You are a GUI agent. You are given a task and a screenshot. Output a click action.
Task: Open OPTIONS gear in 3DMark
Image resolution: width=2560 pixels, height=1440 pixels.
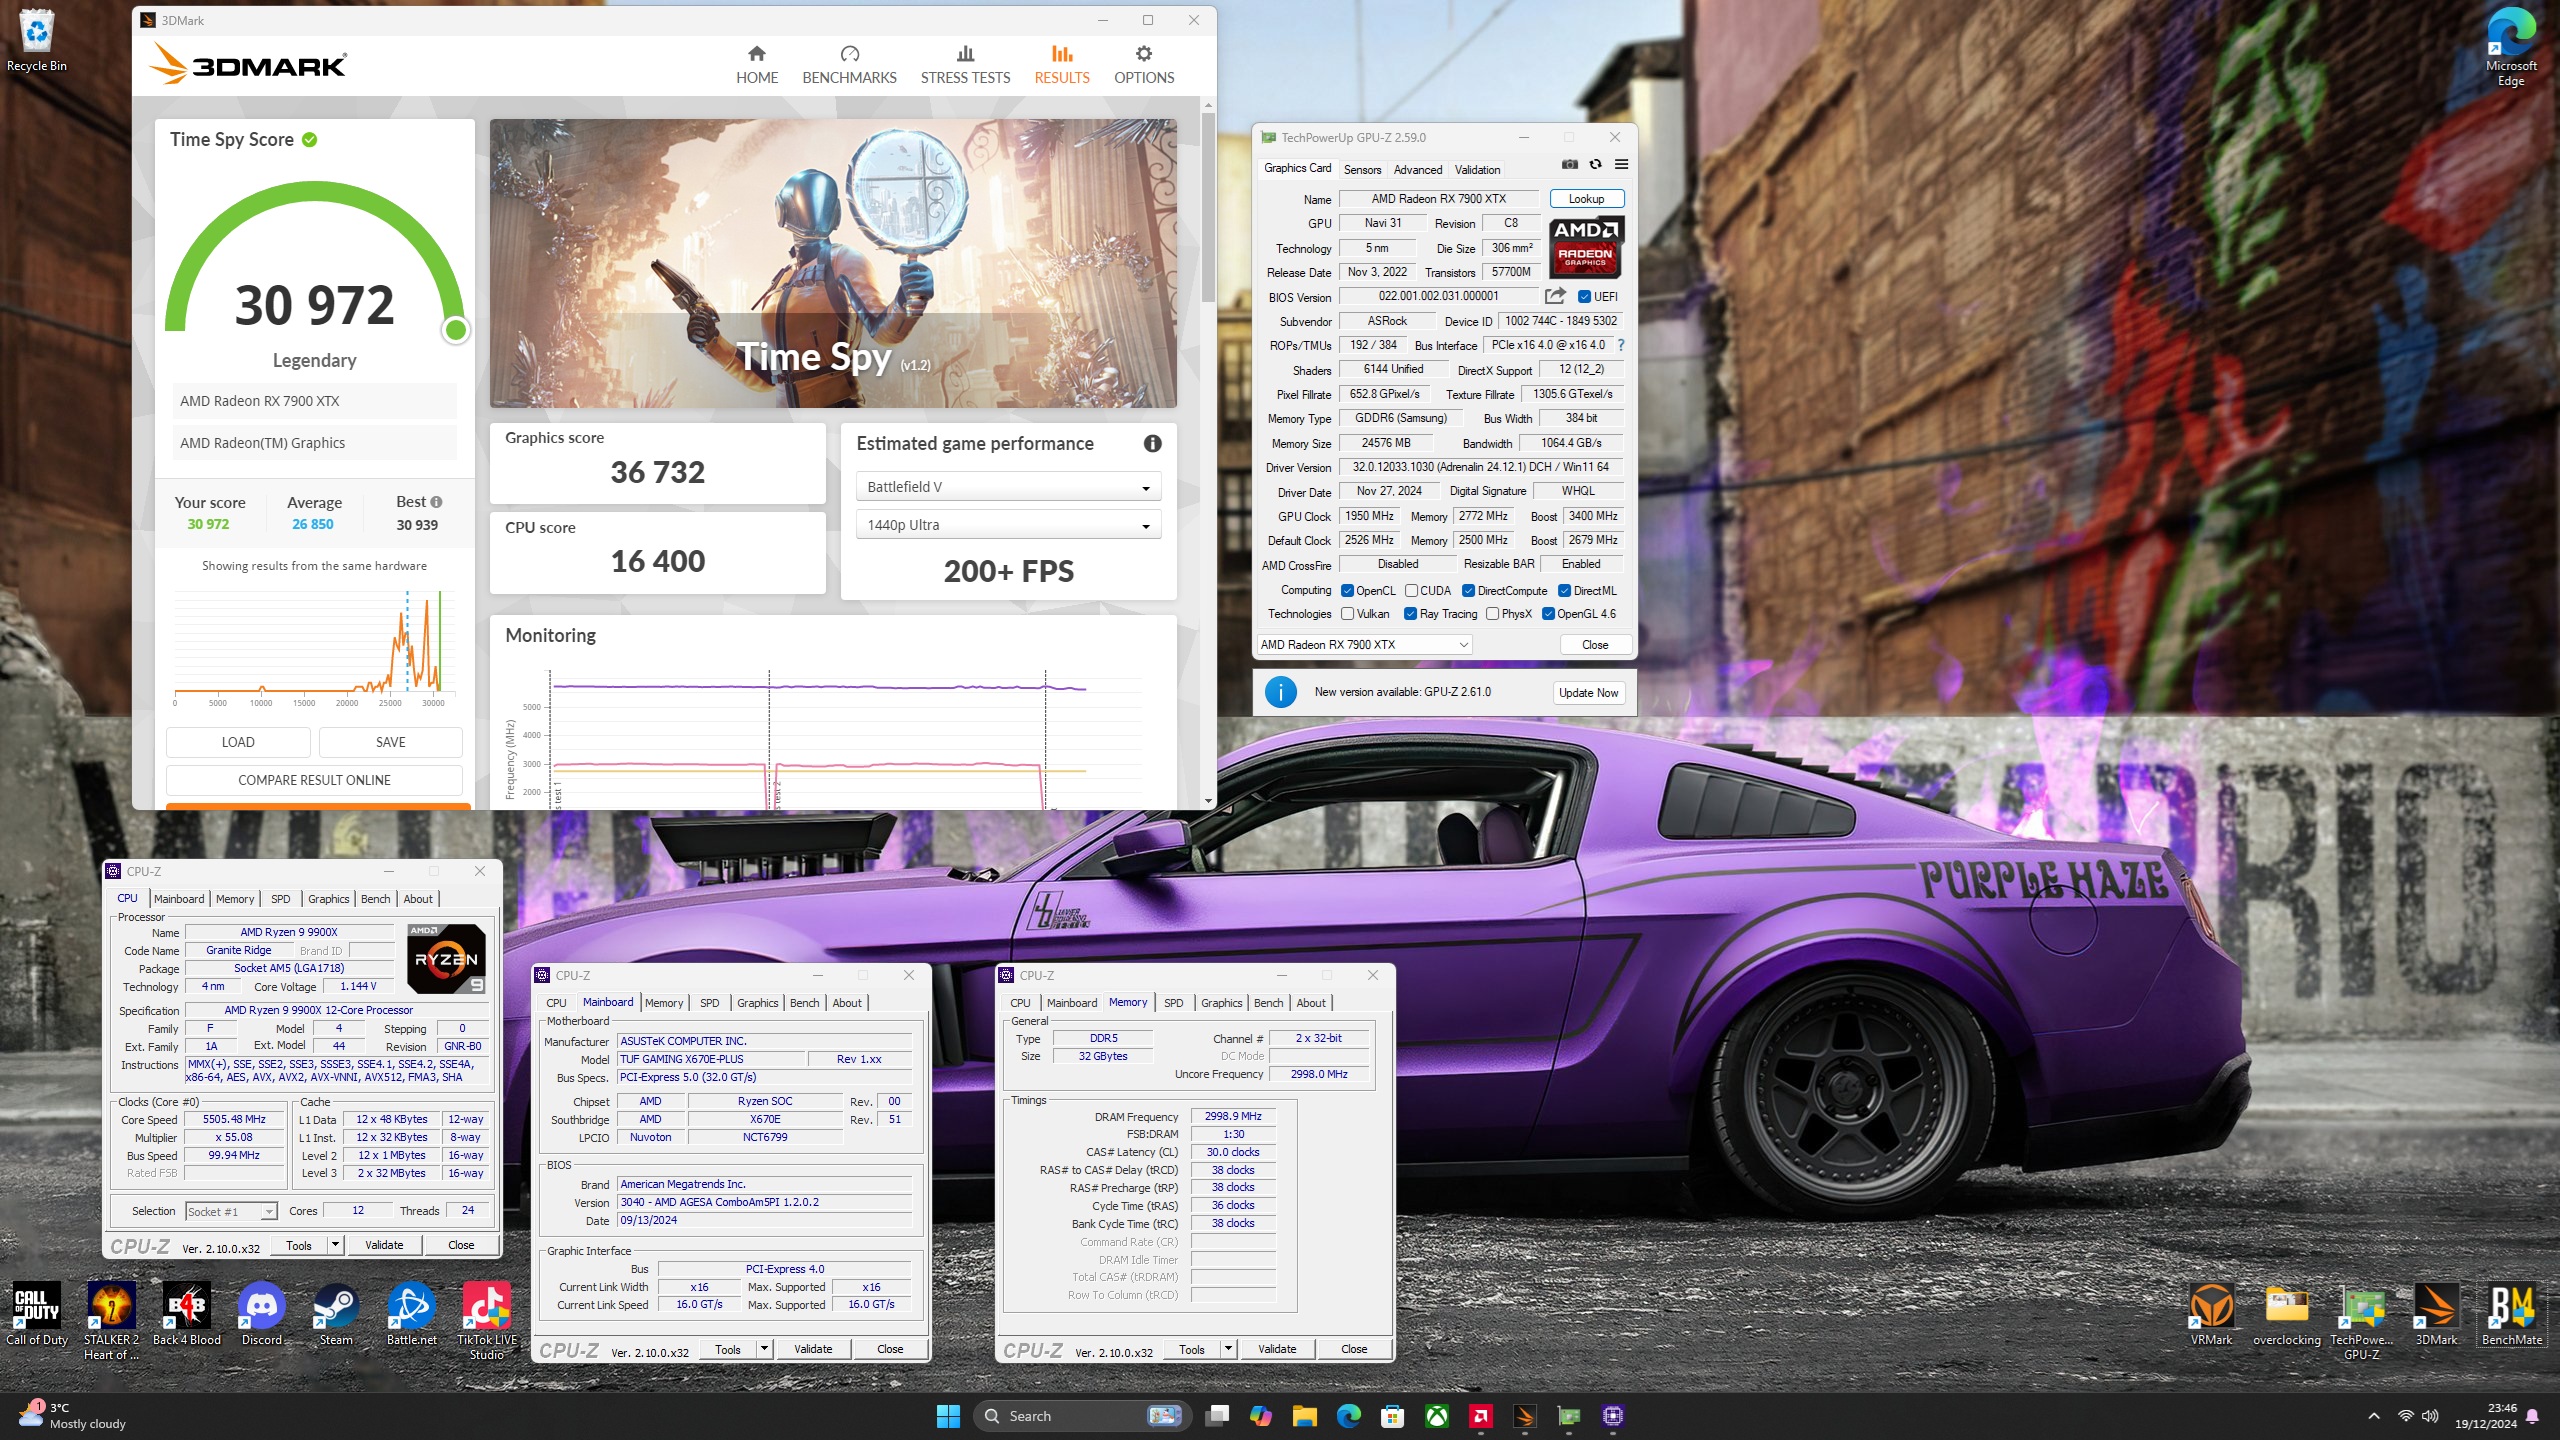coord(1144,65)
